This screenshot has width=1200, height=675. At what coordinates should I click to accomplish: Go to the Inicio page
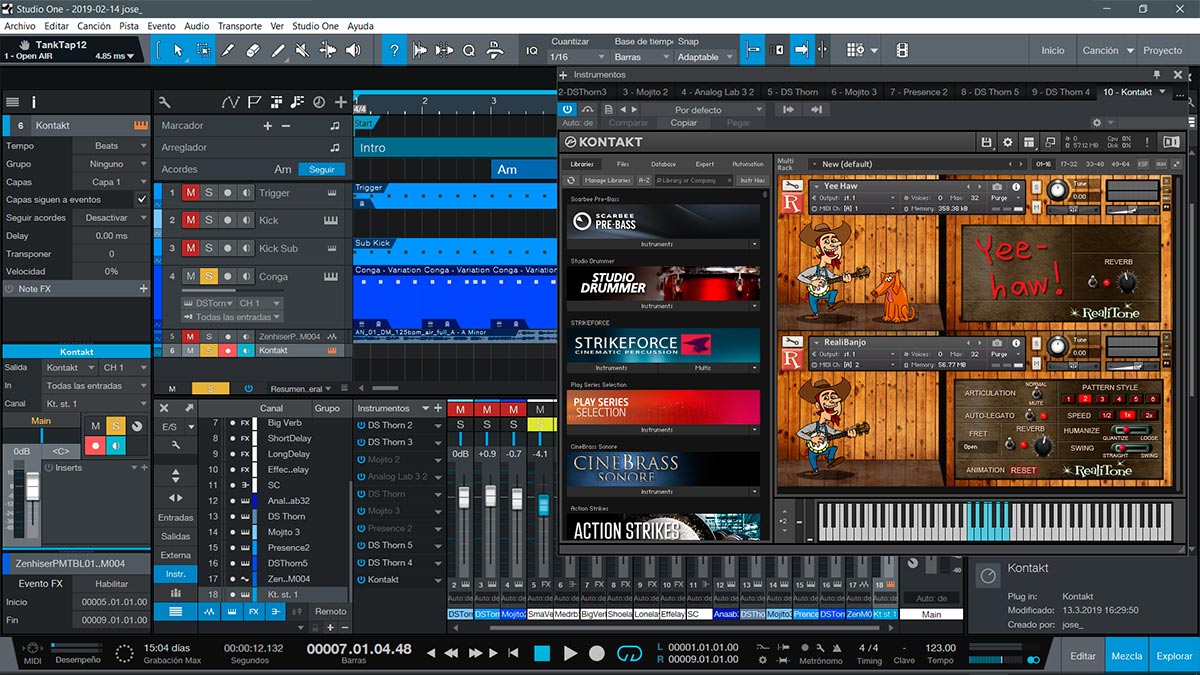tap(1053, 50)
